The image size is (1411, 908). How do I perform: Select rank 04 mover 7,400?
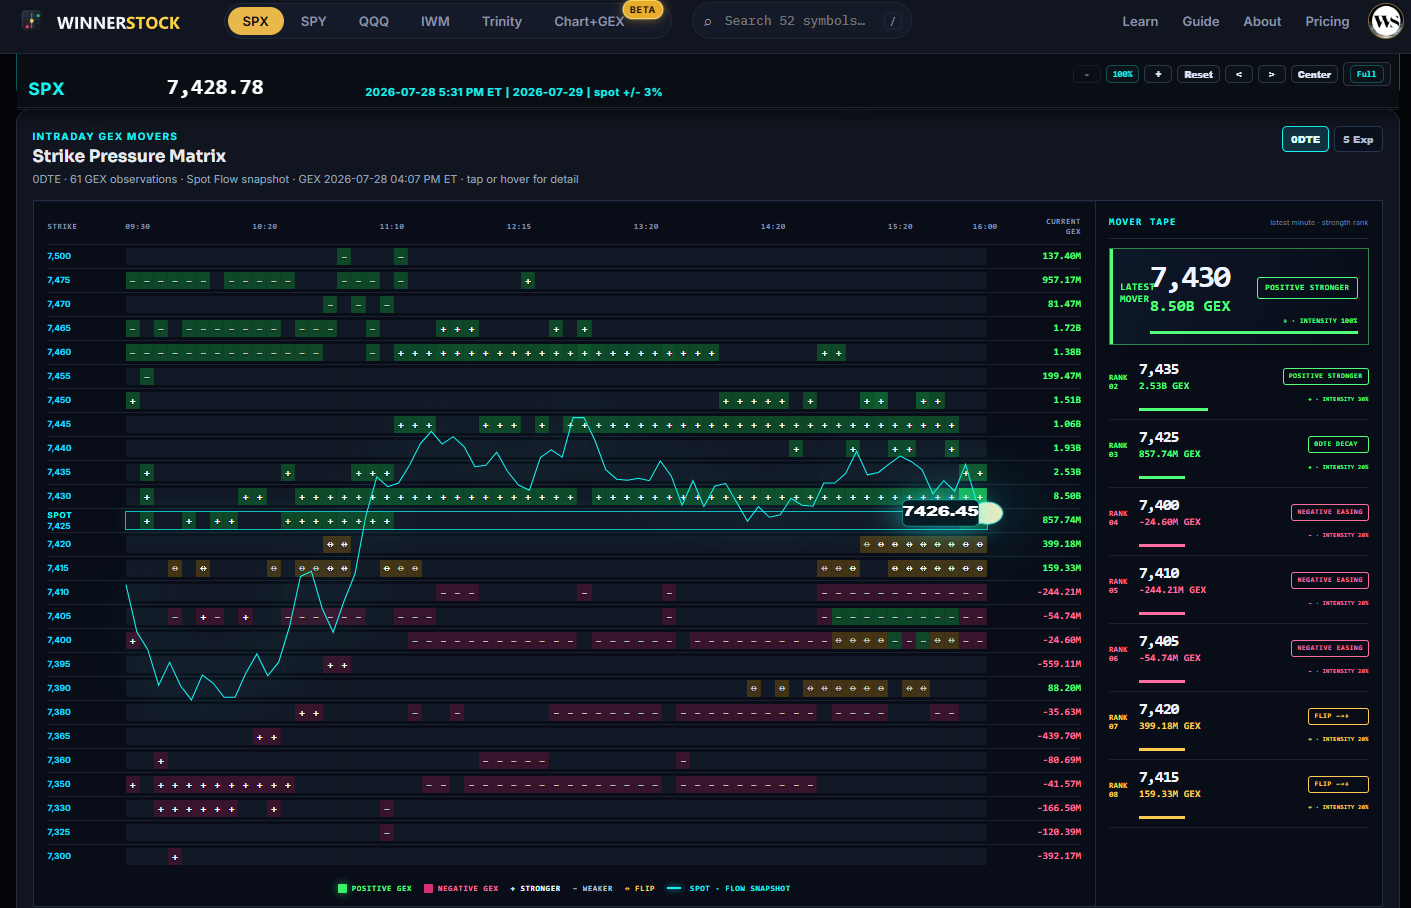tap(1239, 522)
